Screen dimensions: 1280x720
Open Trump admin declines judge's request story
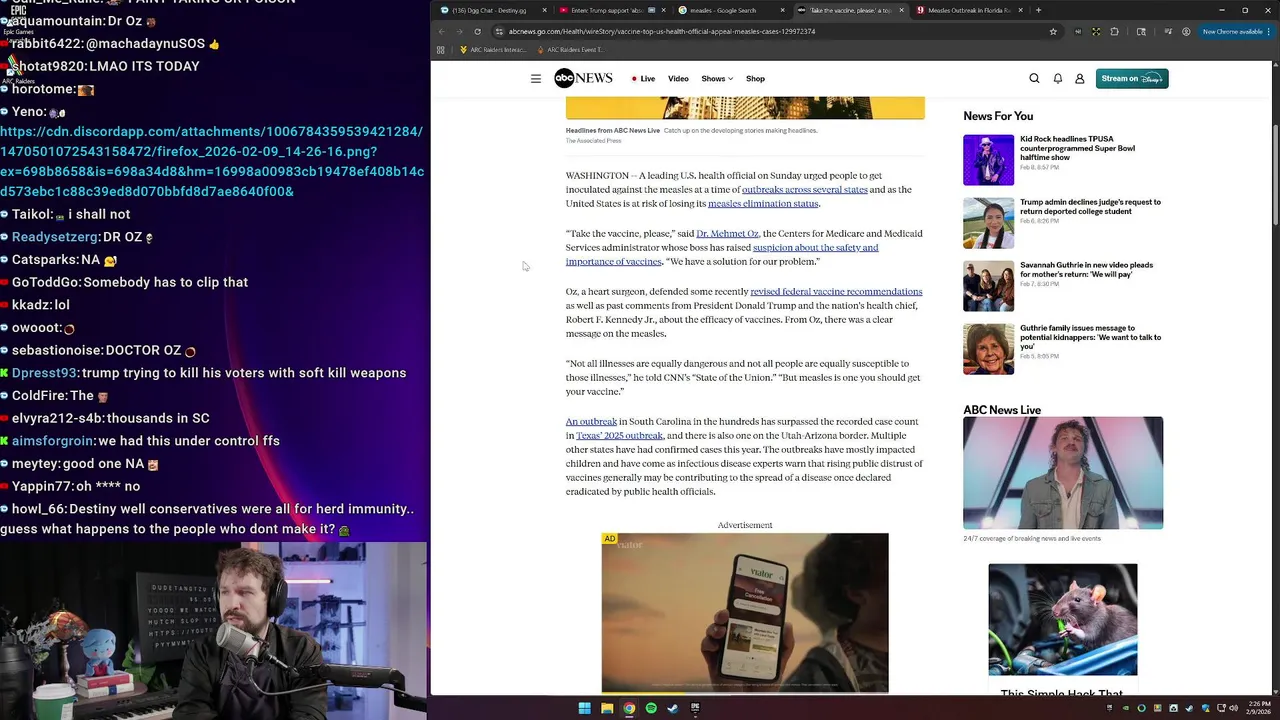coord(1090,207)
